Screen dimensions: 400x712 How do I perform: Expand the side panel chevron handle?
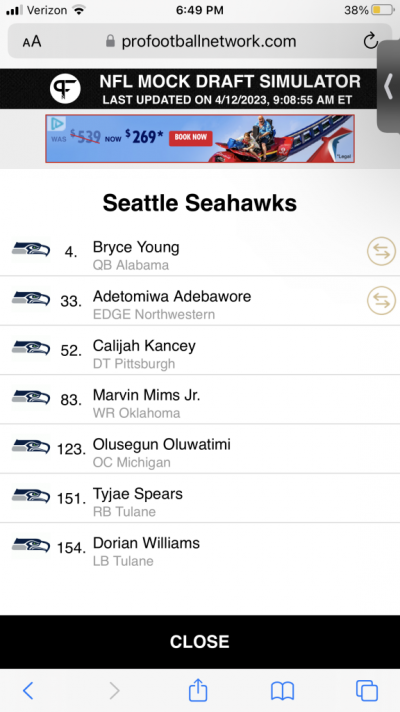(389, 86)
